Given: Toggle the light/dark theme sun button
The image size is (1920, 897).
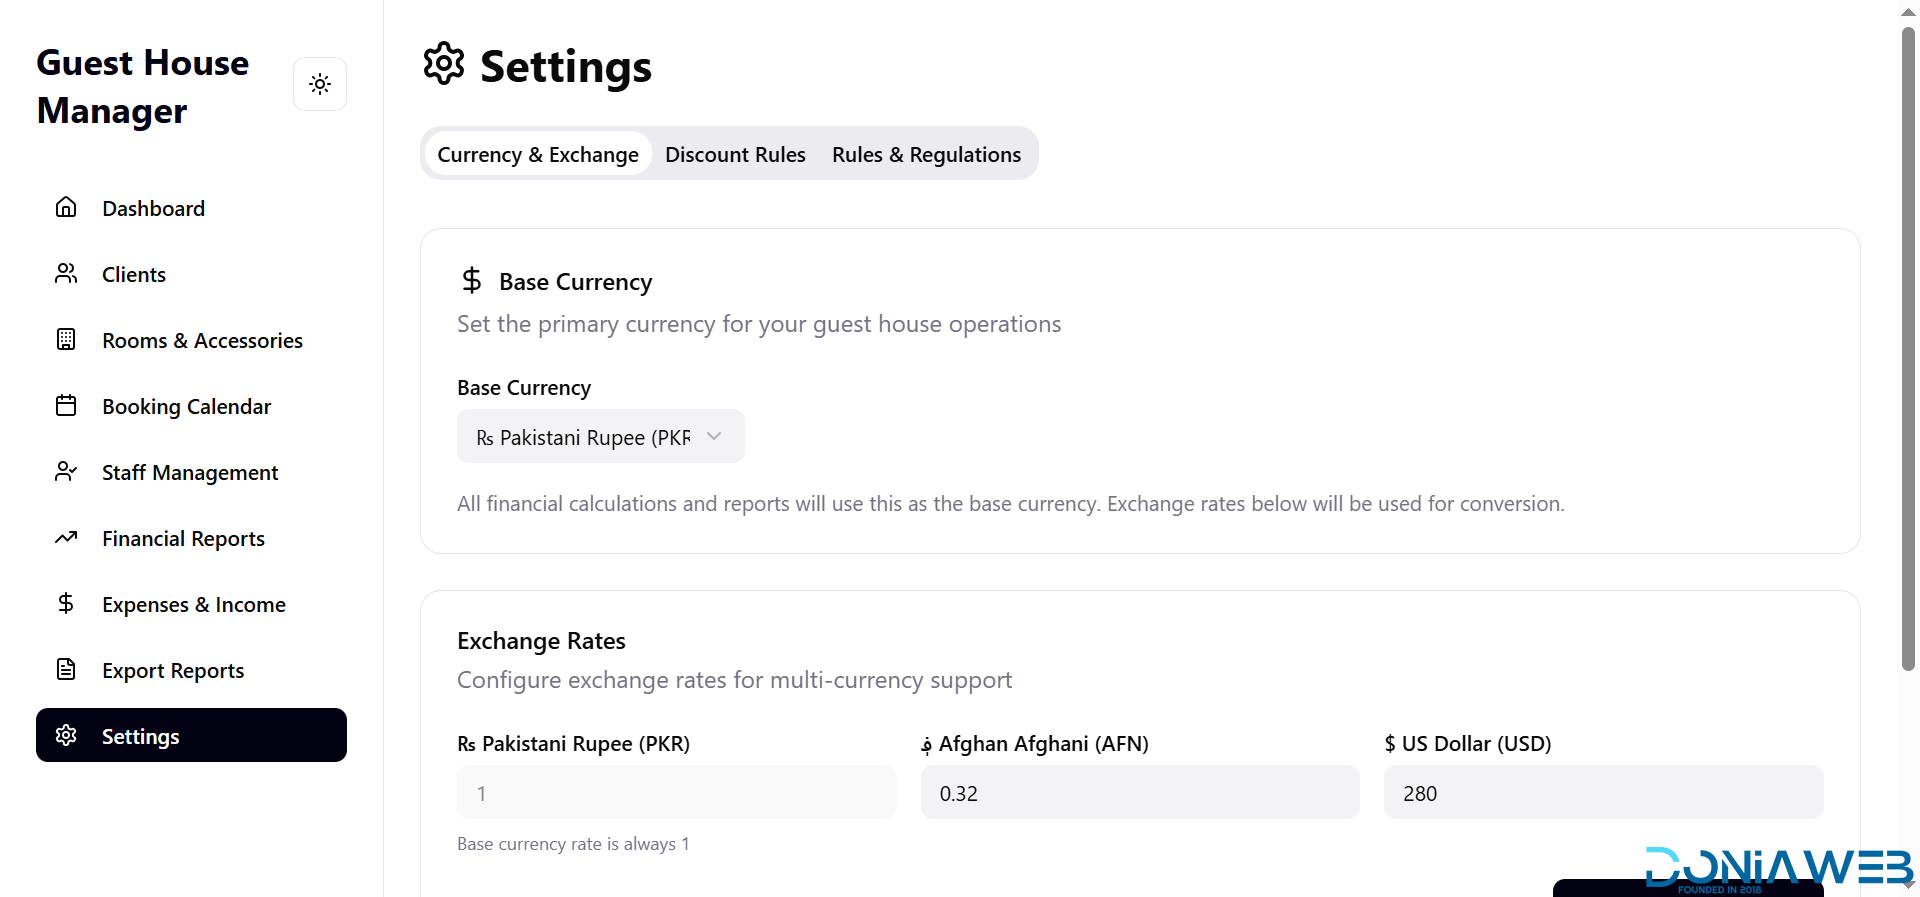Looking at the screenshot, I should point(320,84).
